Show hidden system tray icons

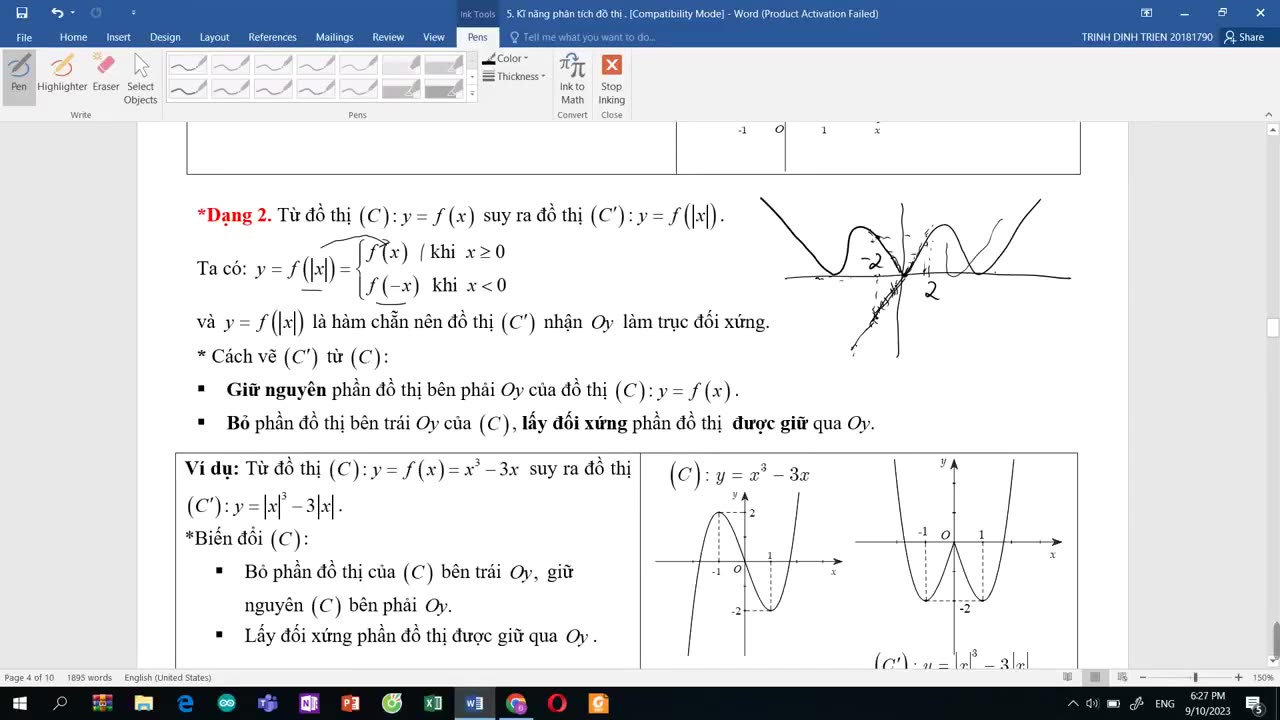pos(1073,704)
